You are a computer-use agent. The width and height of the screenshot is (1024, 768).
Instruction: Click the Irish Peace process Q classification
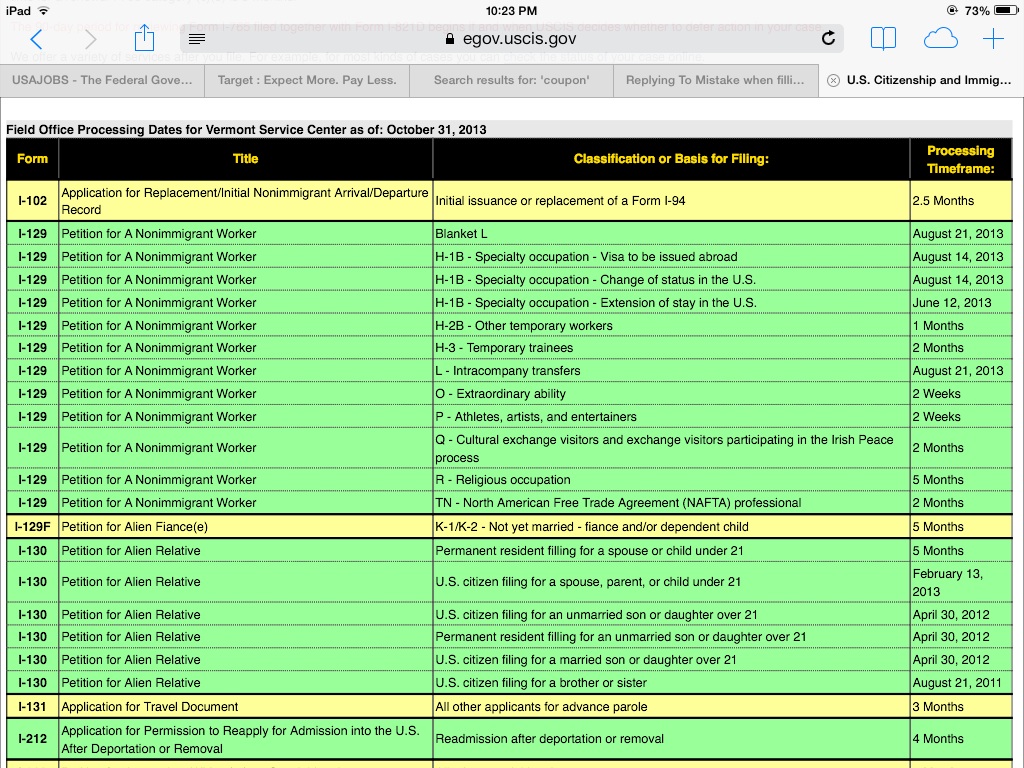pyautogui.click(x=671, y=448)
